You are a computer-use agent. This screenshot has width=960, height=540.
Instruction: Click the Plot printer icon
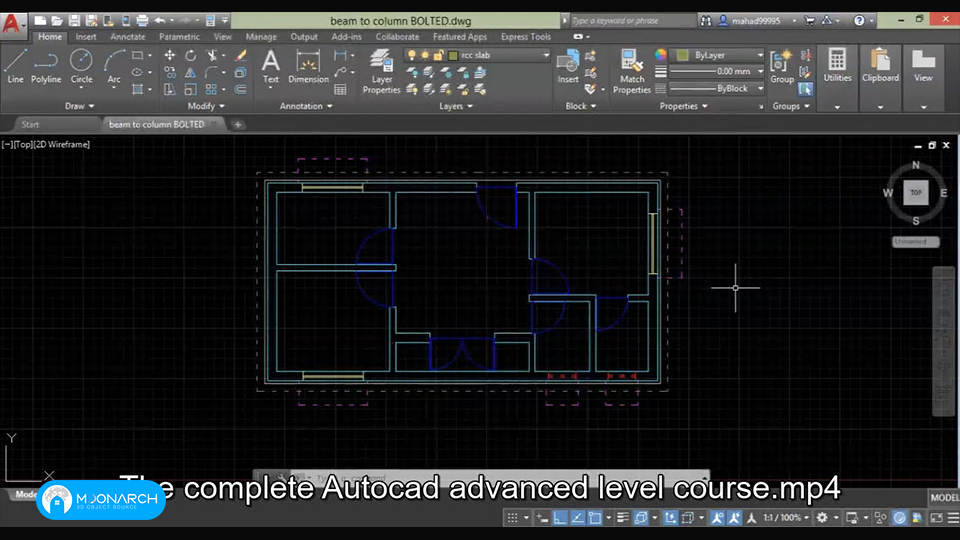(x=142, y=20)
